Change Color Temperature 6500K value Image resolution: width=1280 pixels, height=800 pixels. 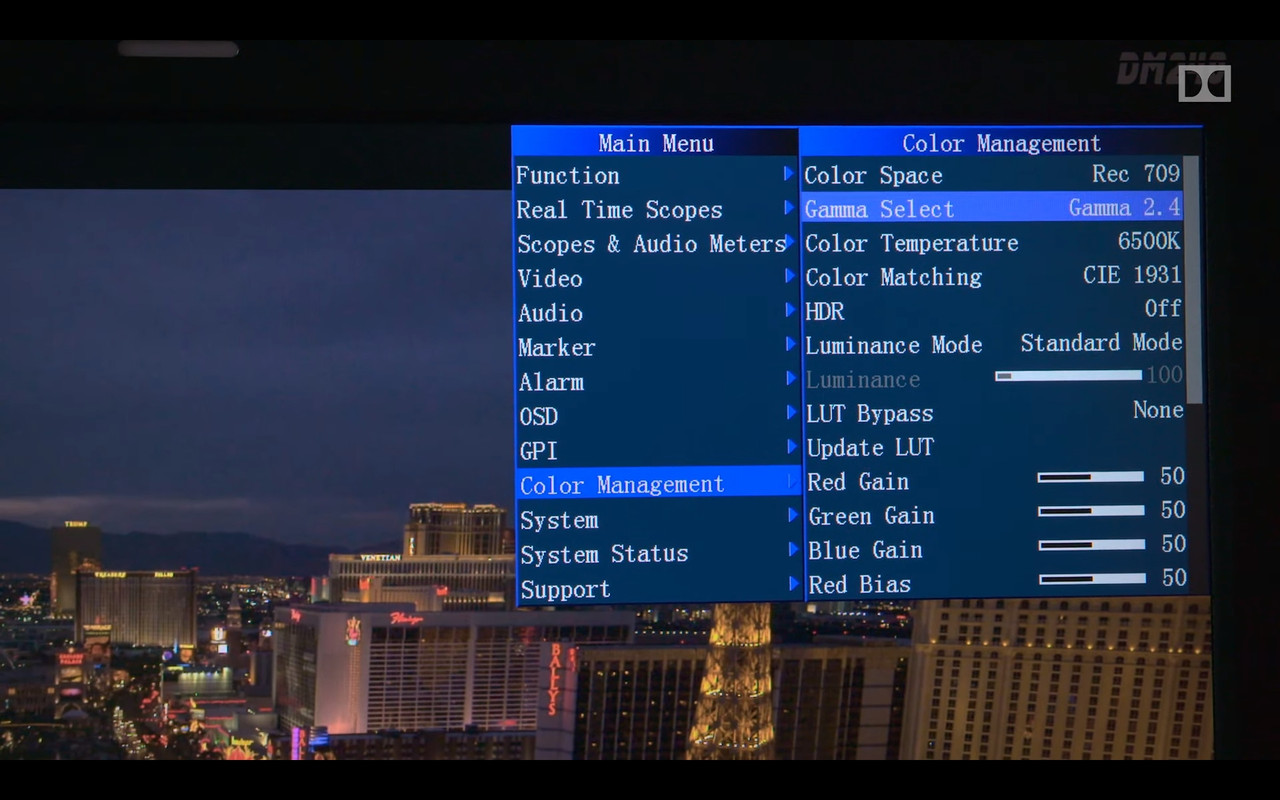point(1148,241)
